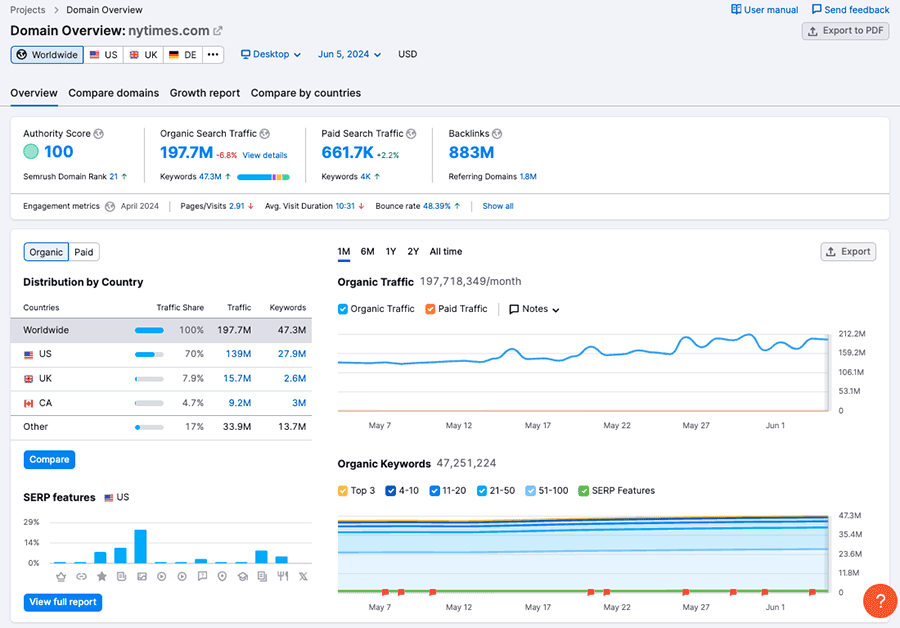Select the 2Y time range
Screen dimensions: 900x628
pos(413,251)
